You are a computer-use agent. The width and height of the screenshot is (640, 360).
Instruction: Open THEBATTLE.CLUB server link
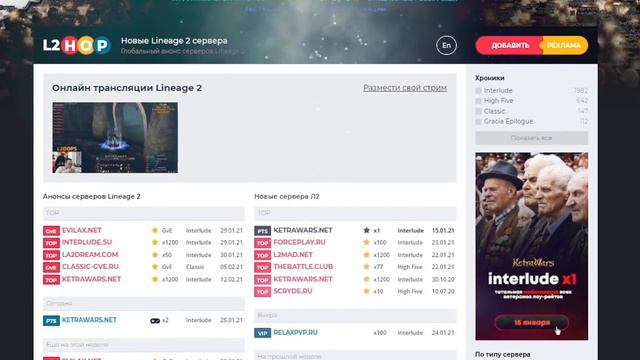(303, 267)
